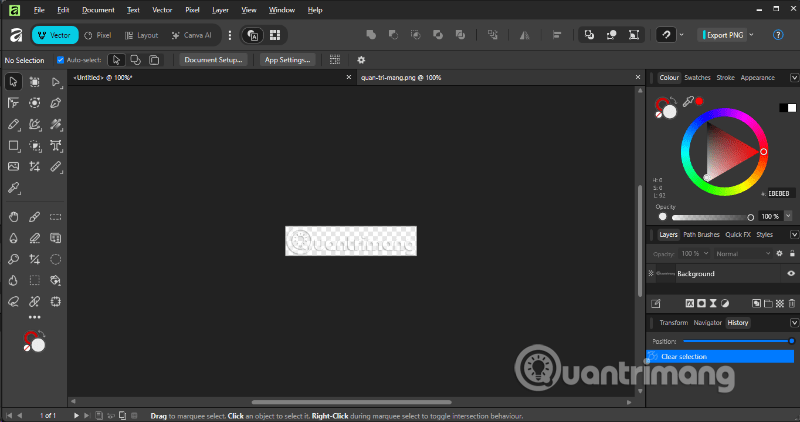Viewport: 800px width, 422px height.
Task: Toggle the Auto-select checkbox
Action: tap(60, 60)
